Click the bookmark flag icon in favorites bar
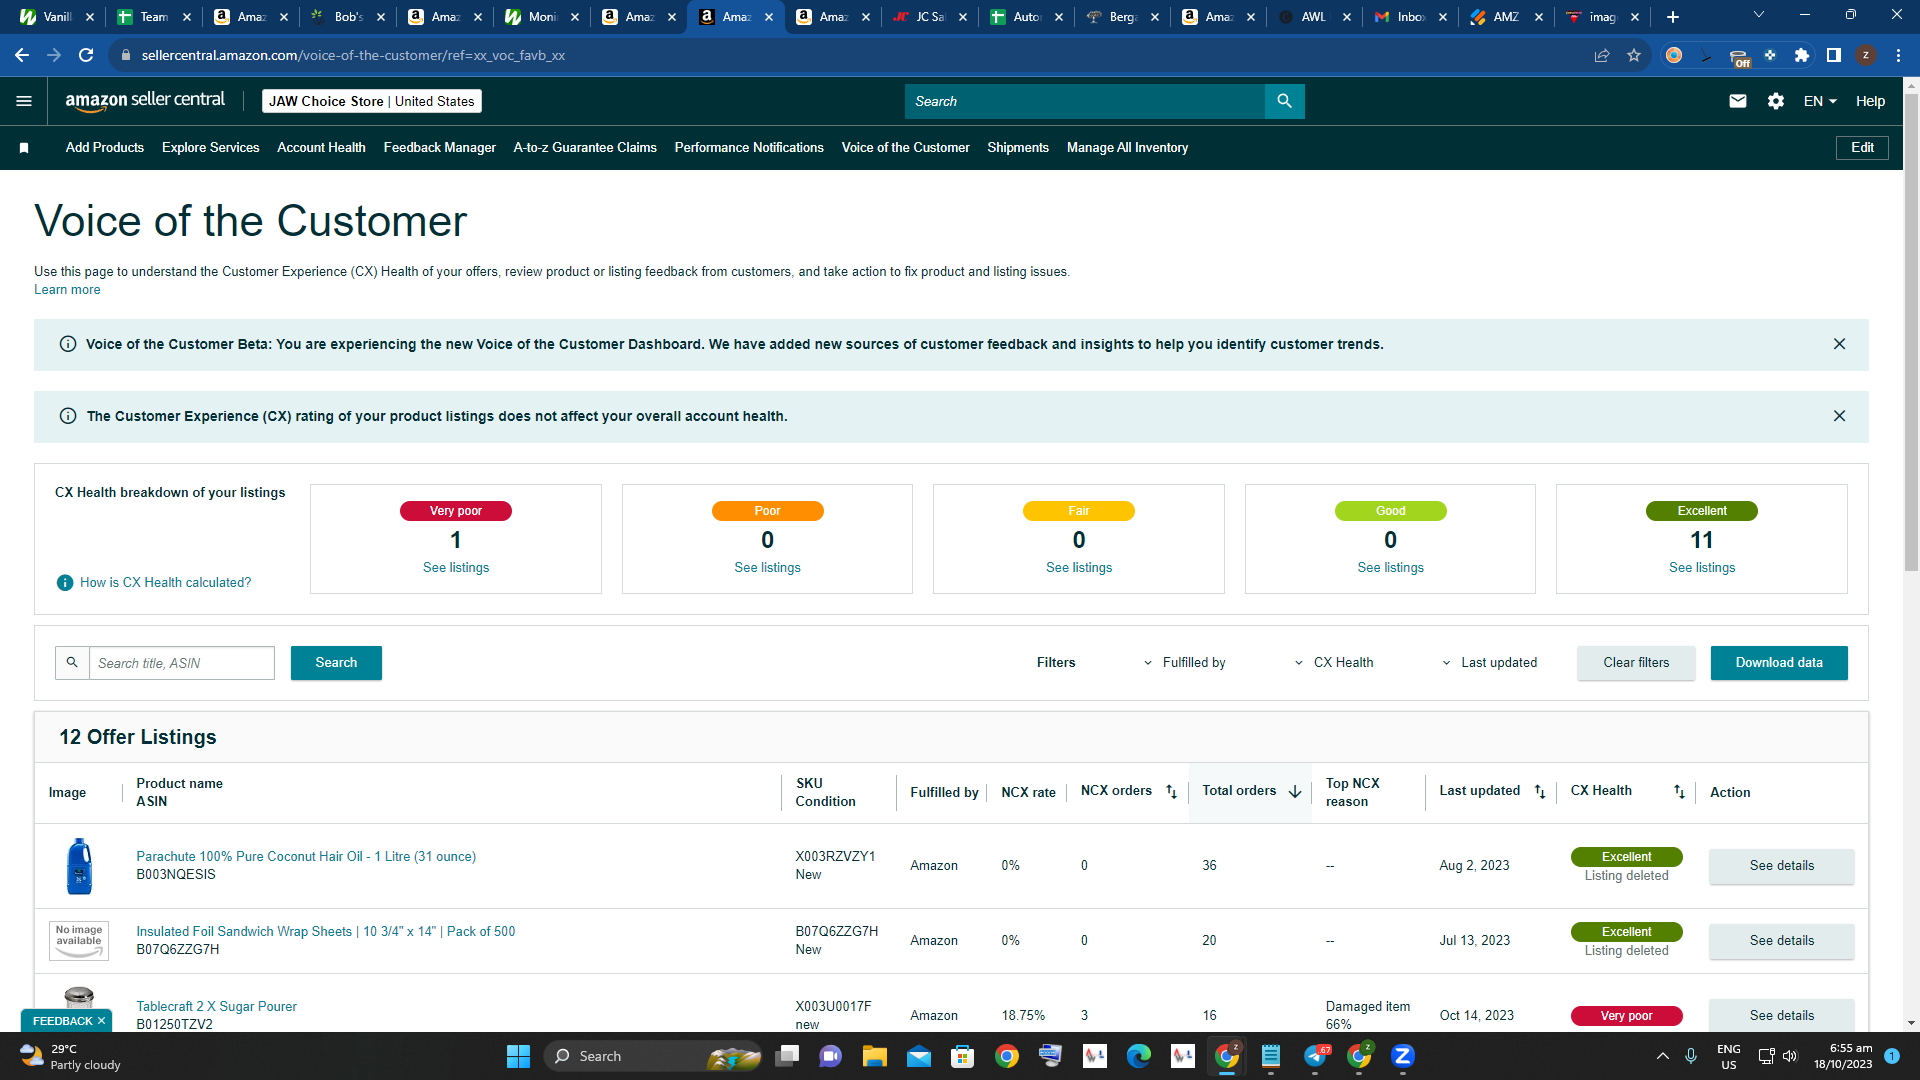 coord(24,148)
